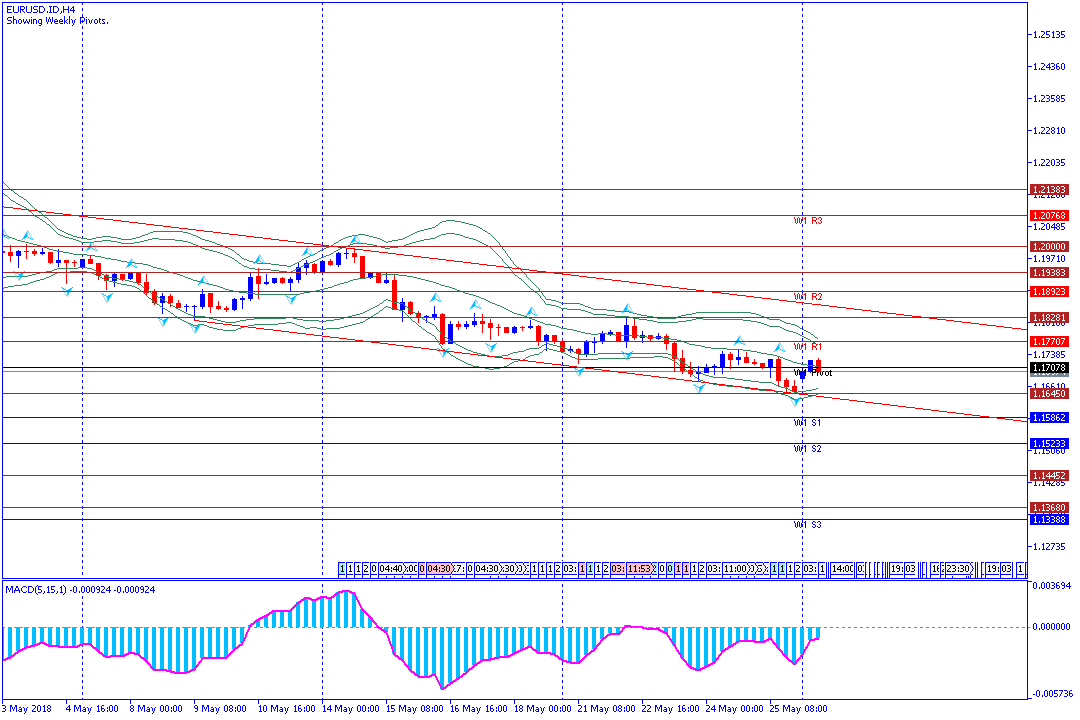Click the 14 May 00:00 time label
Image resolution: width=1080 pixels, height=720 pixels.
pyautogui.click(x=351, y=709)
